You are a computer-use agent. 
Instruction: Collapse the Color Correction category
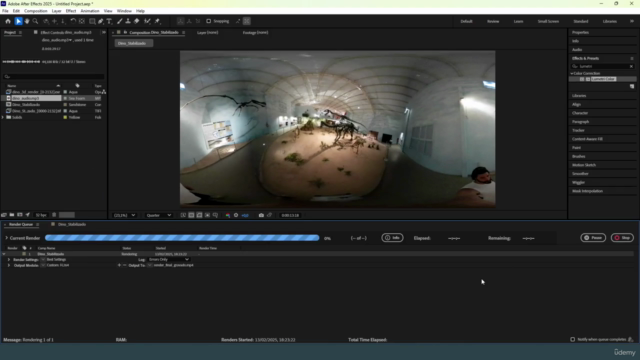[572, 73]
